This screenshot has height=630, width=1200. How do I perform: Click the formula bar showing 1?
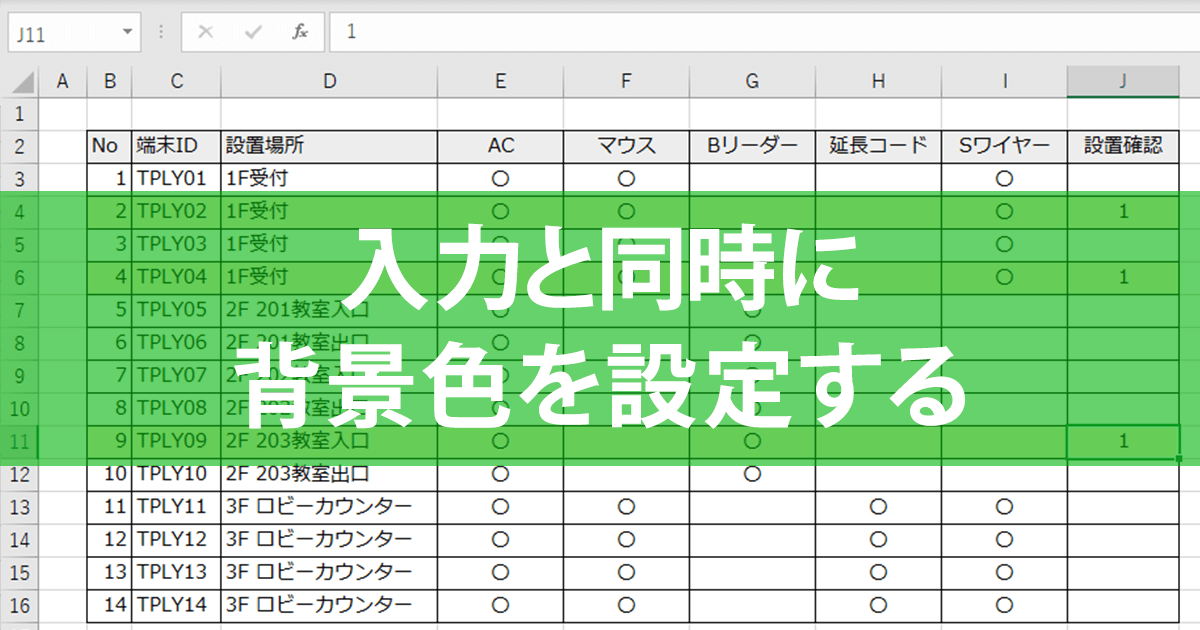pos(764,32)
